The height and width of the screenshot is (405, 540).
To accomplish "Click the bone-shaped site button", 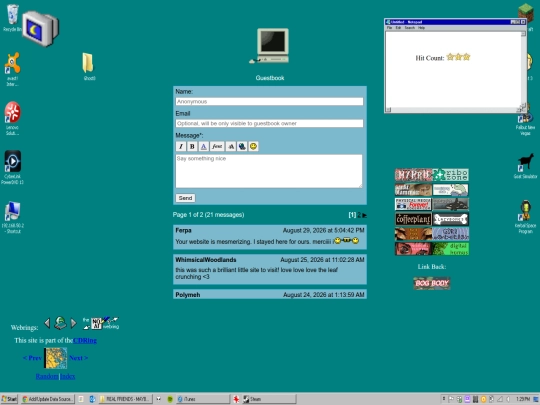I will click(x=450, y=219).
